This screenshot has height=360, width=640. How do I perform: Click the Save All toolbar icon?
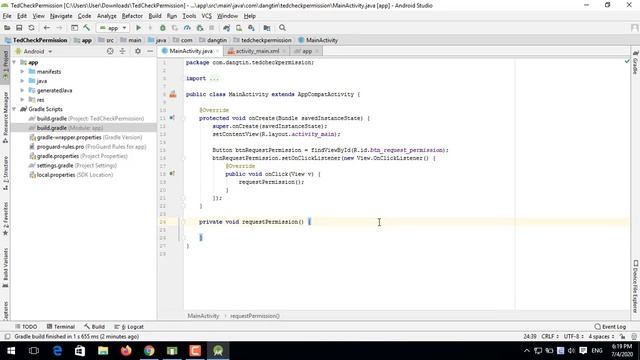point(19,28)
